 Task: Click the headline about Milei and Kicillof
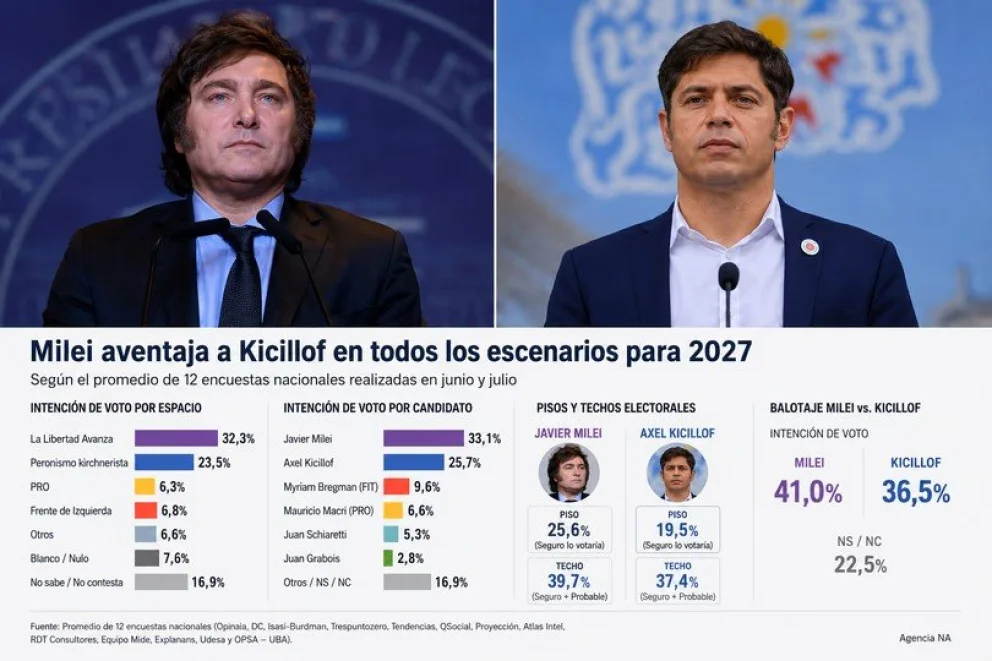click(x=391, y=352)
